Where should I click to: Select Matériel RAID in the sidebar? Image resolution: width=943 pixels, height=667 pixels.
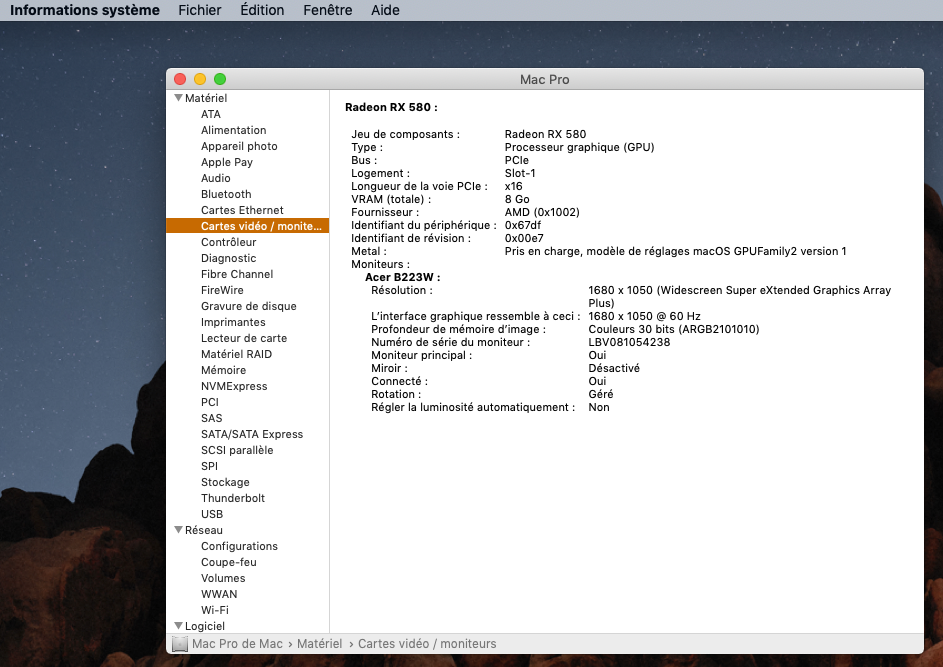[x=236, y=354]
